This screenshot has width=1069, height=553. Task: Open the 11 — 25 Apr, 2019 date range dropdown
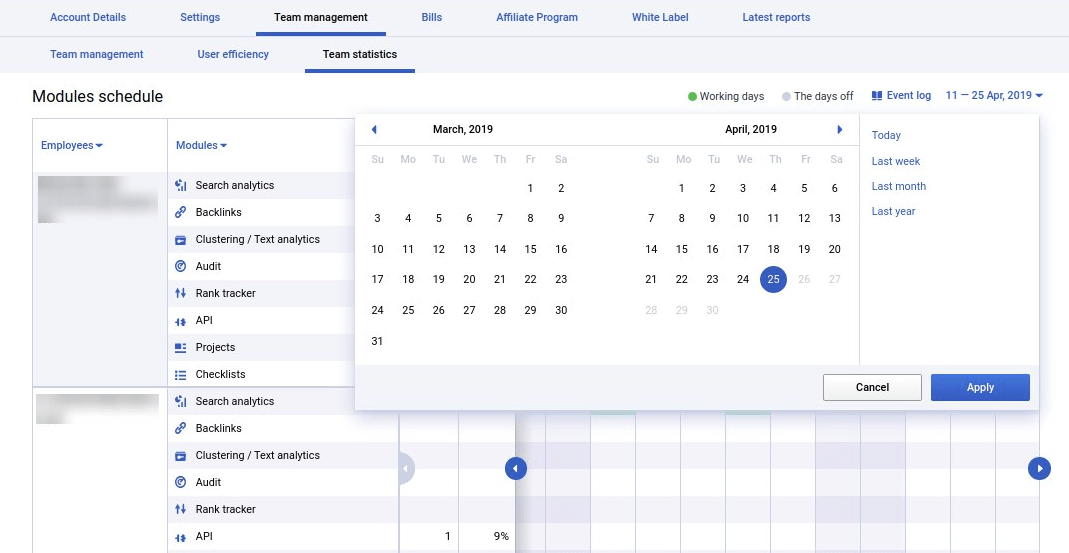994,96
